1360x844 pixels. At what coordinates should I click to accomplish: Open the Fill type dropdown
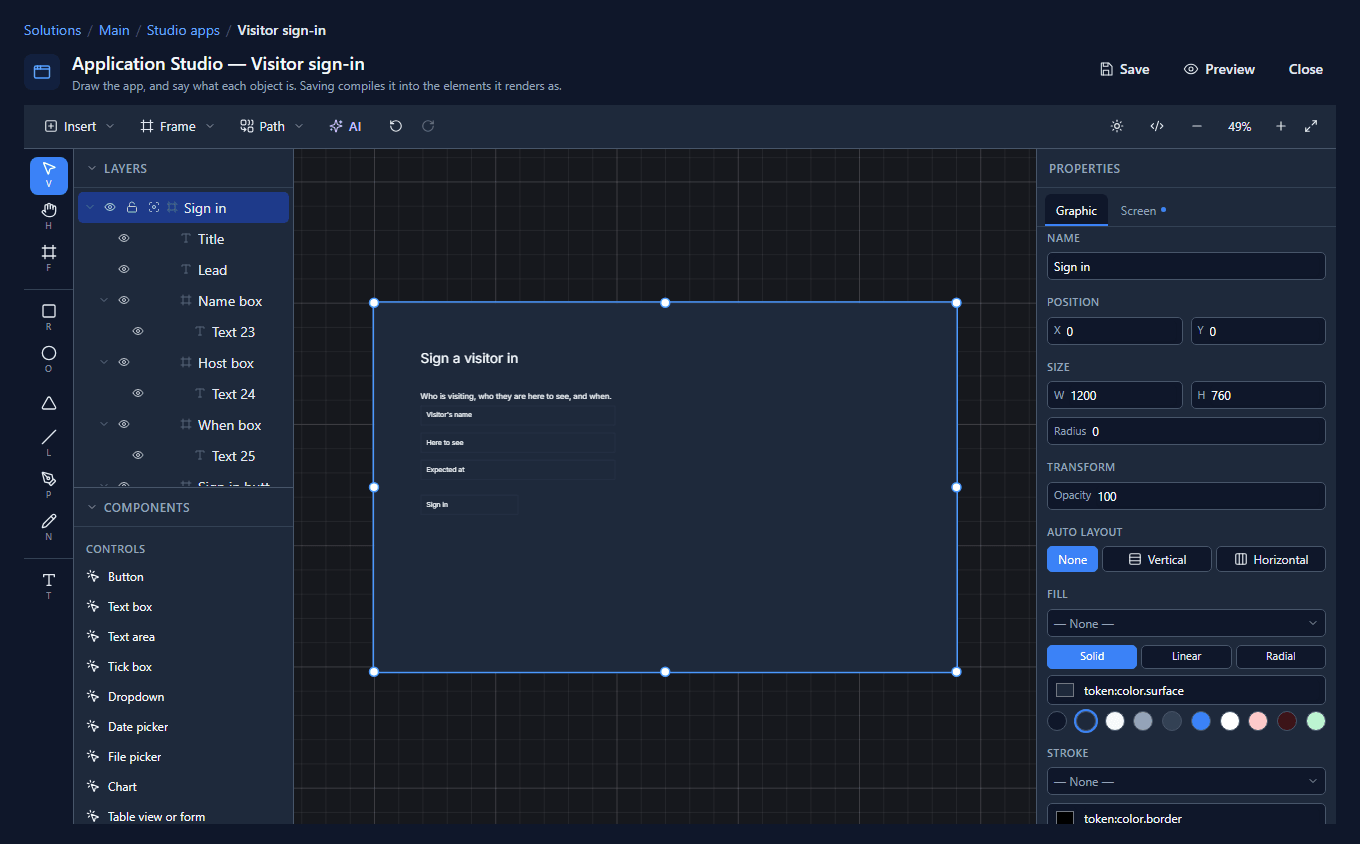(x=1186, y=623)
